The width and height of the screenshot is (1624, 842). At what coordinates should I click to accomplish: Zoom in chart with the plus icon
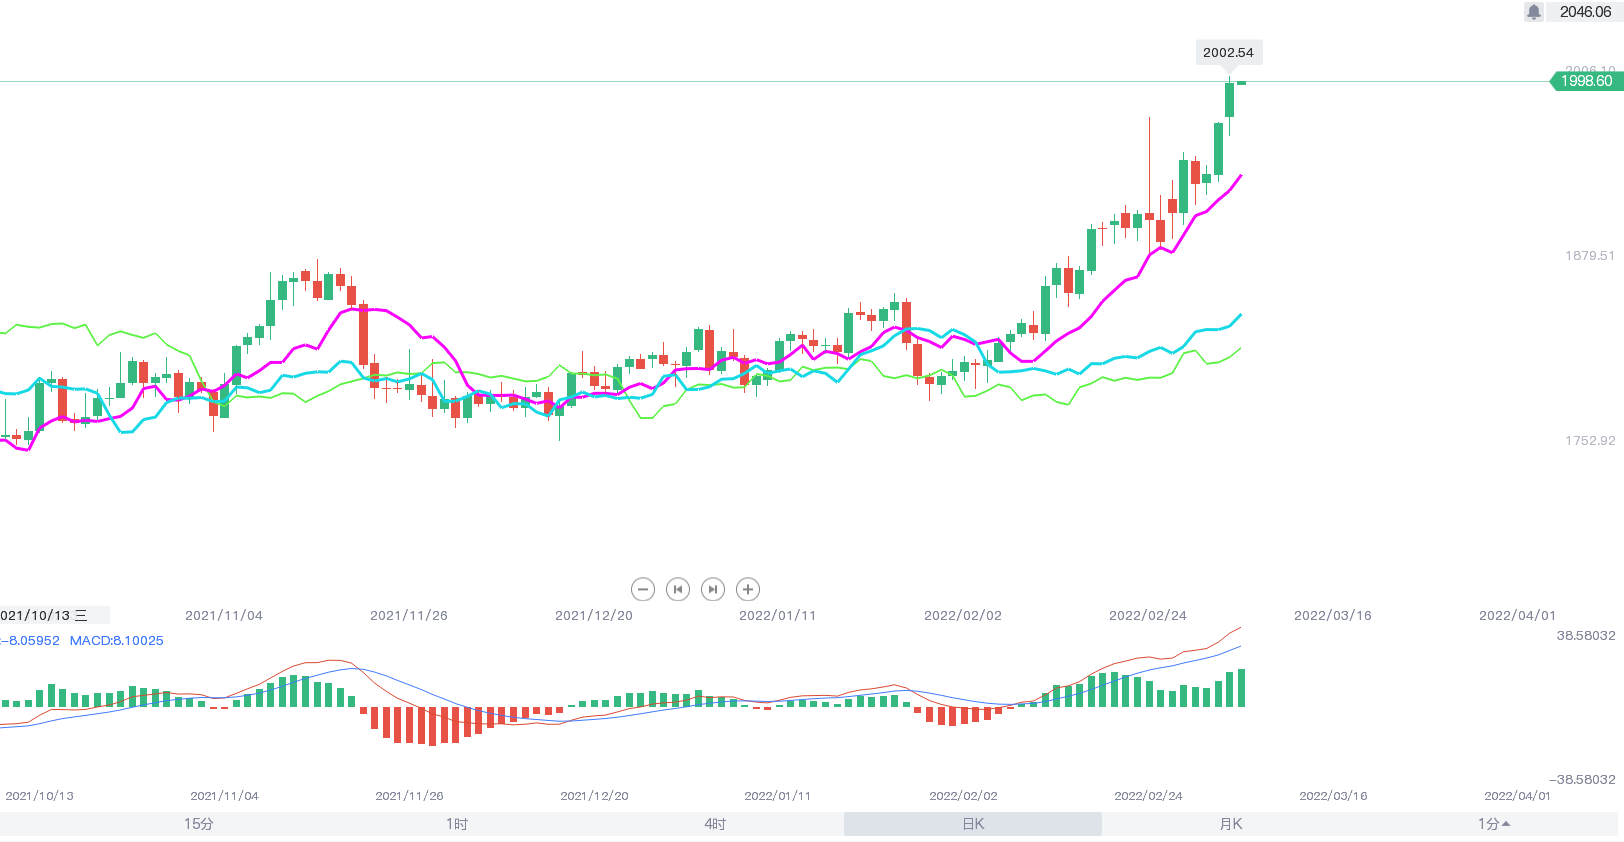click(747, 589)
